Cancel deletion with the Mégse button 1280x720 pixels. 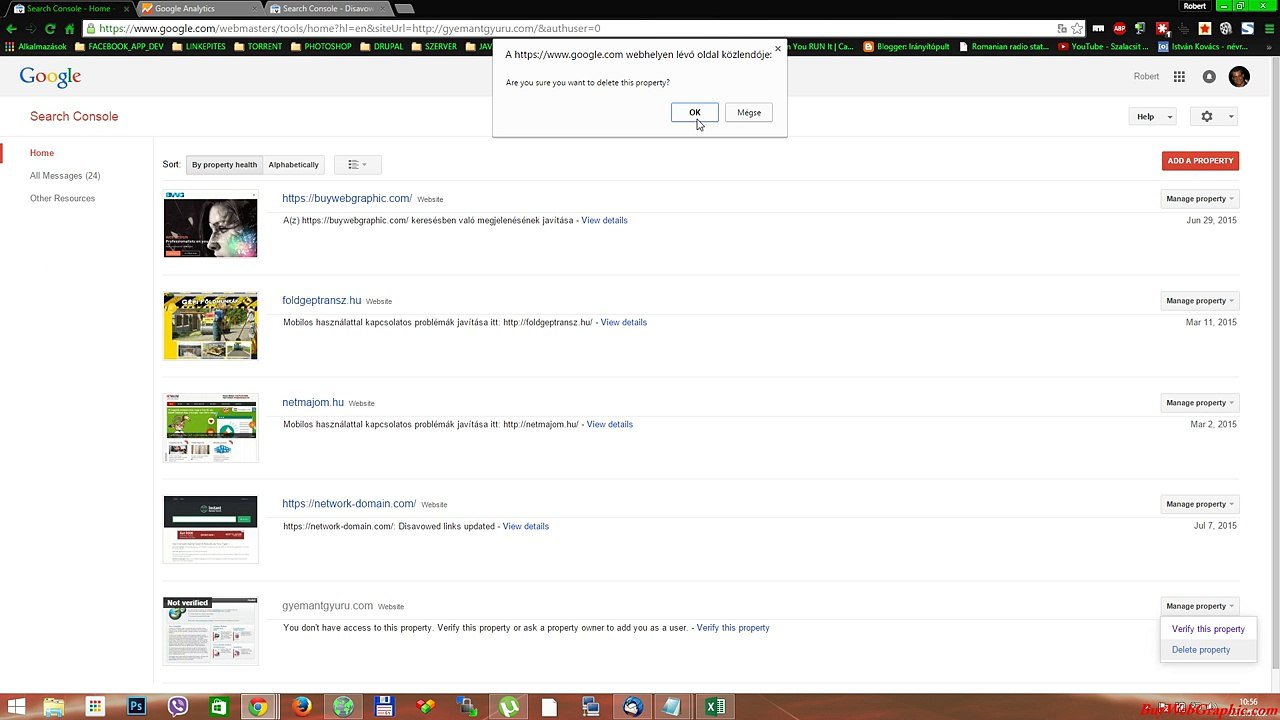[749, 112]
